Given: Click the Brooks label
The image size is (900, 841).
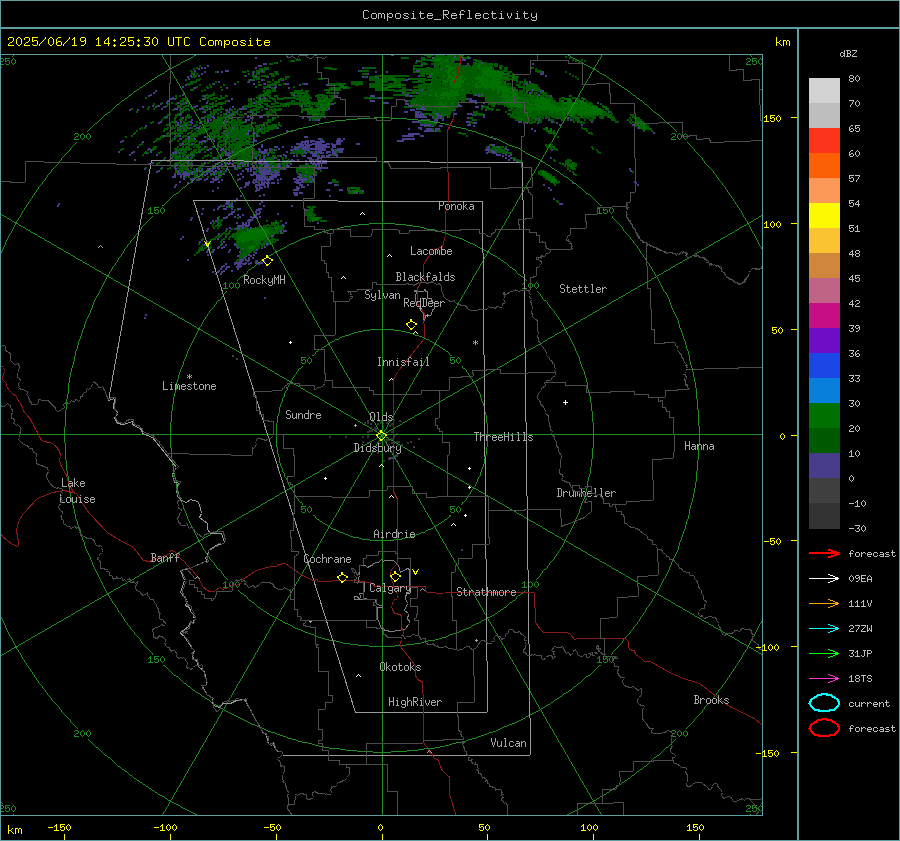Looking at the screenshot, I should [x=711, y=700].
